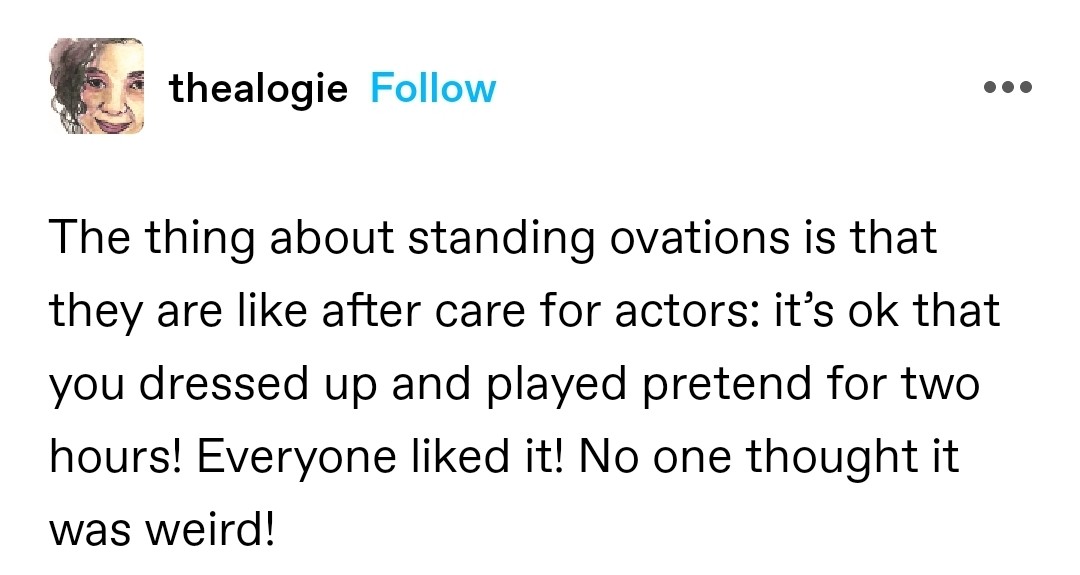Click the phrase "it's ok that"
The image size is (1080, 575).
click(884, 313)
